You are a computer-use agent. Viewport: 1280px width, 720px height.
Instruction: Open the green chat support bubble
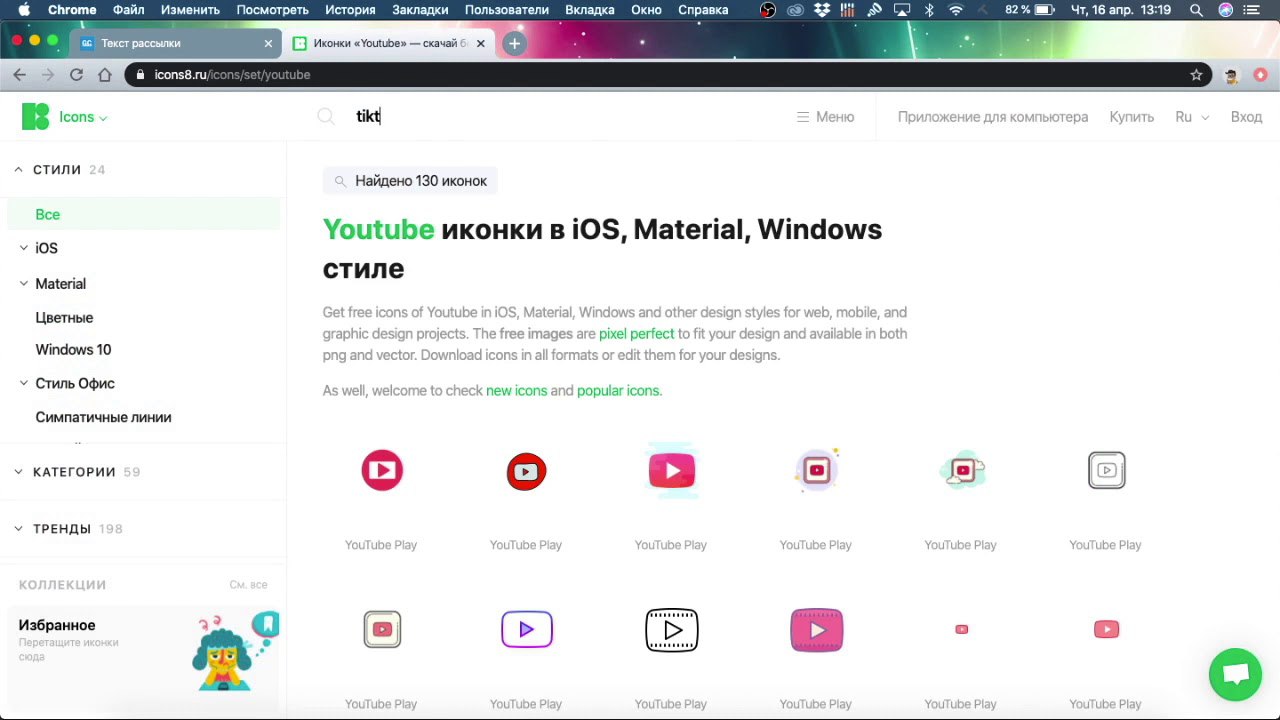click(1235, 675)
